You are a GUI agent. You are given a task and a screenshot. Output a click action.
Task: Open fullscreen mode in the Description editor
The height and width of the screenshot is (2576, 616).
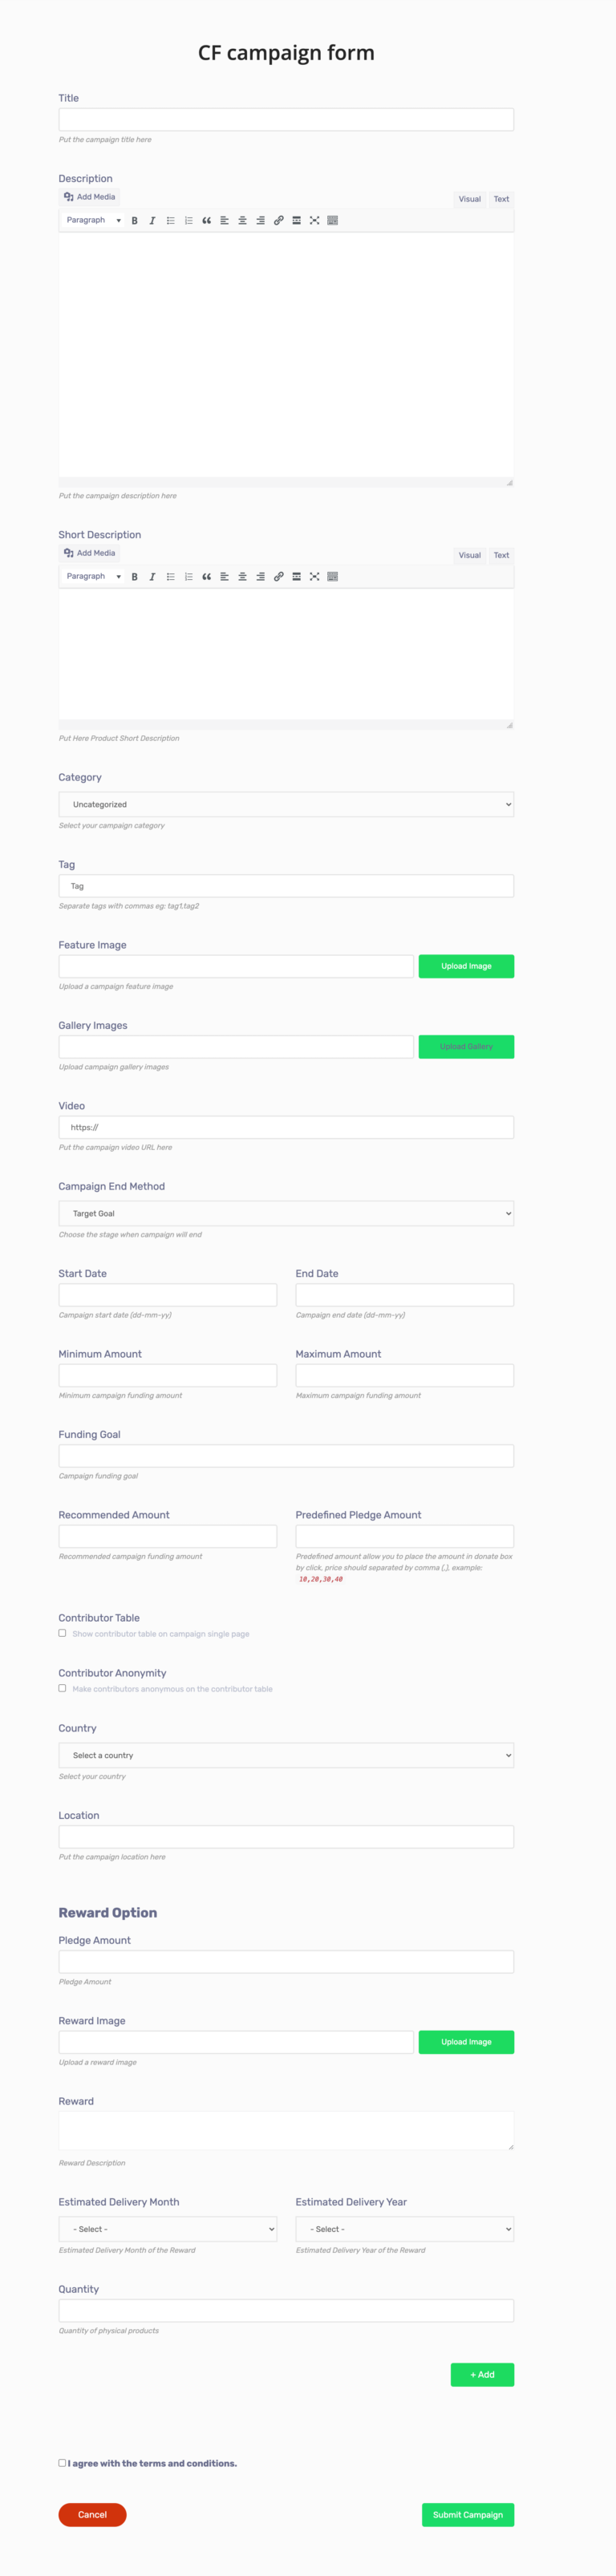(x=315, y=220)
